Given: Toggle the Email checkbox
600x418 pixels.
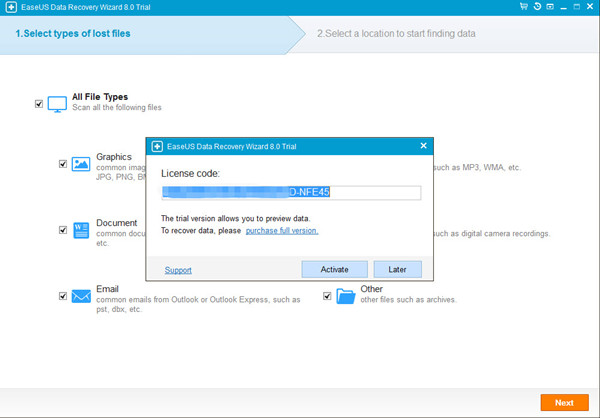Looking at the screenshot, I should (x=63, y=296).
